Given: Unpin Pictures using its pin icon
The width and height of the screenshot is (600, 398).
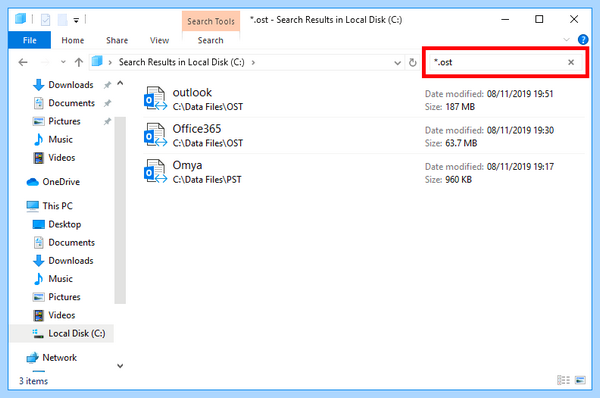Looking at the screenshot, I should click(x=108, y=122).
